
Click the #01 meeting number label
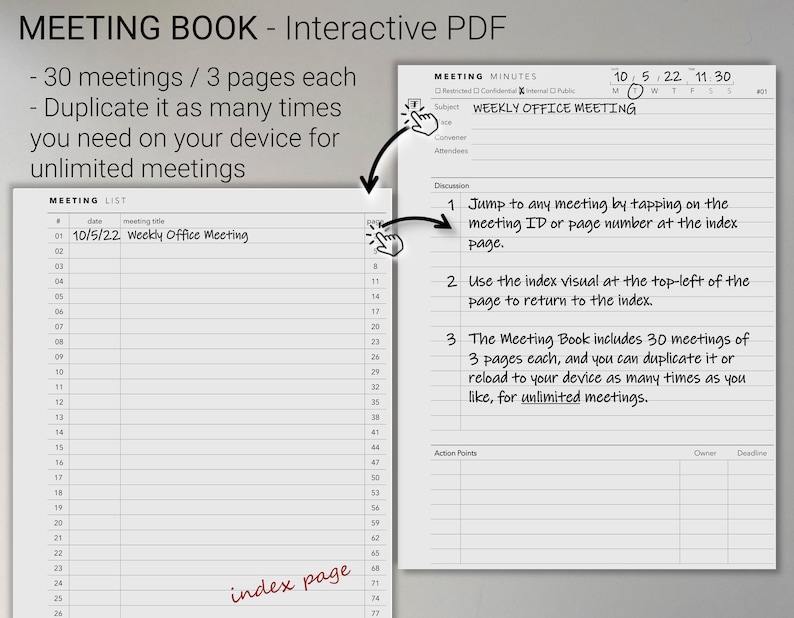762,92
